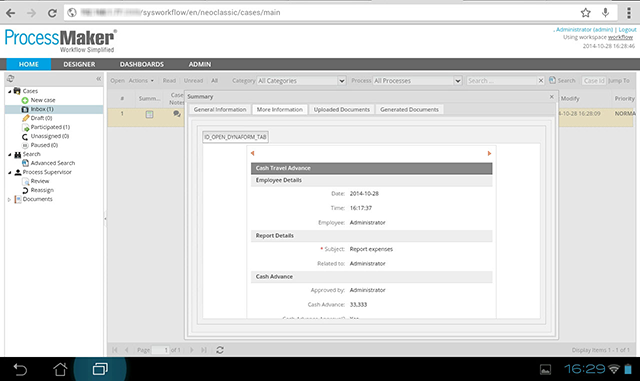
Task: Close the Summary dialog
Action: (551, 97)
